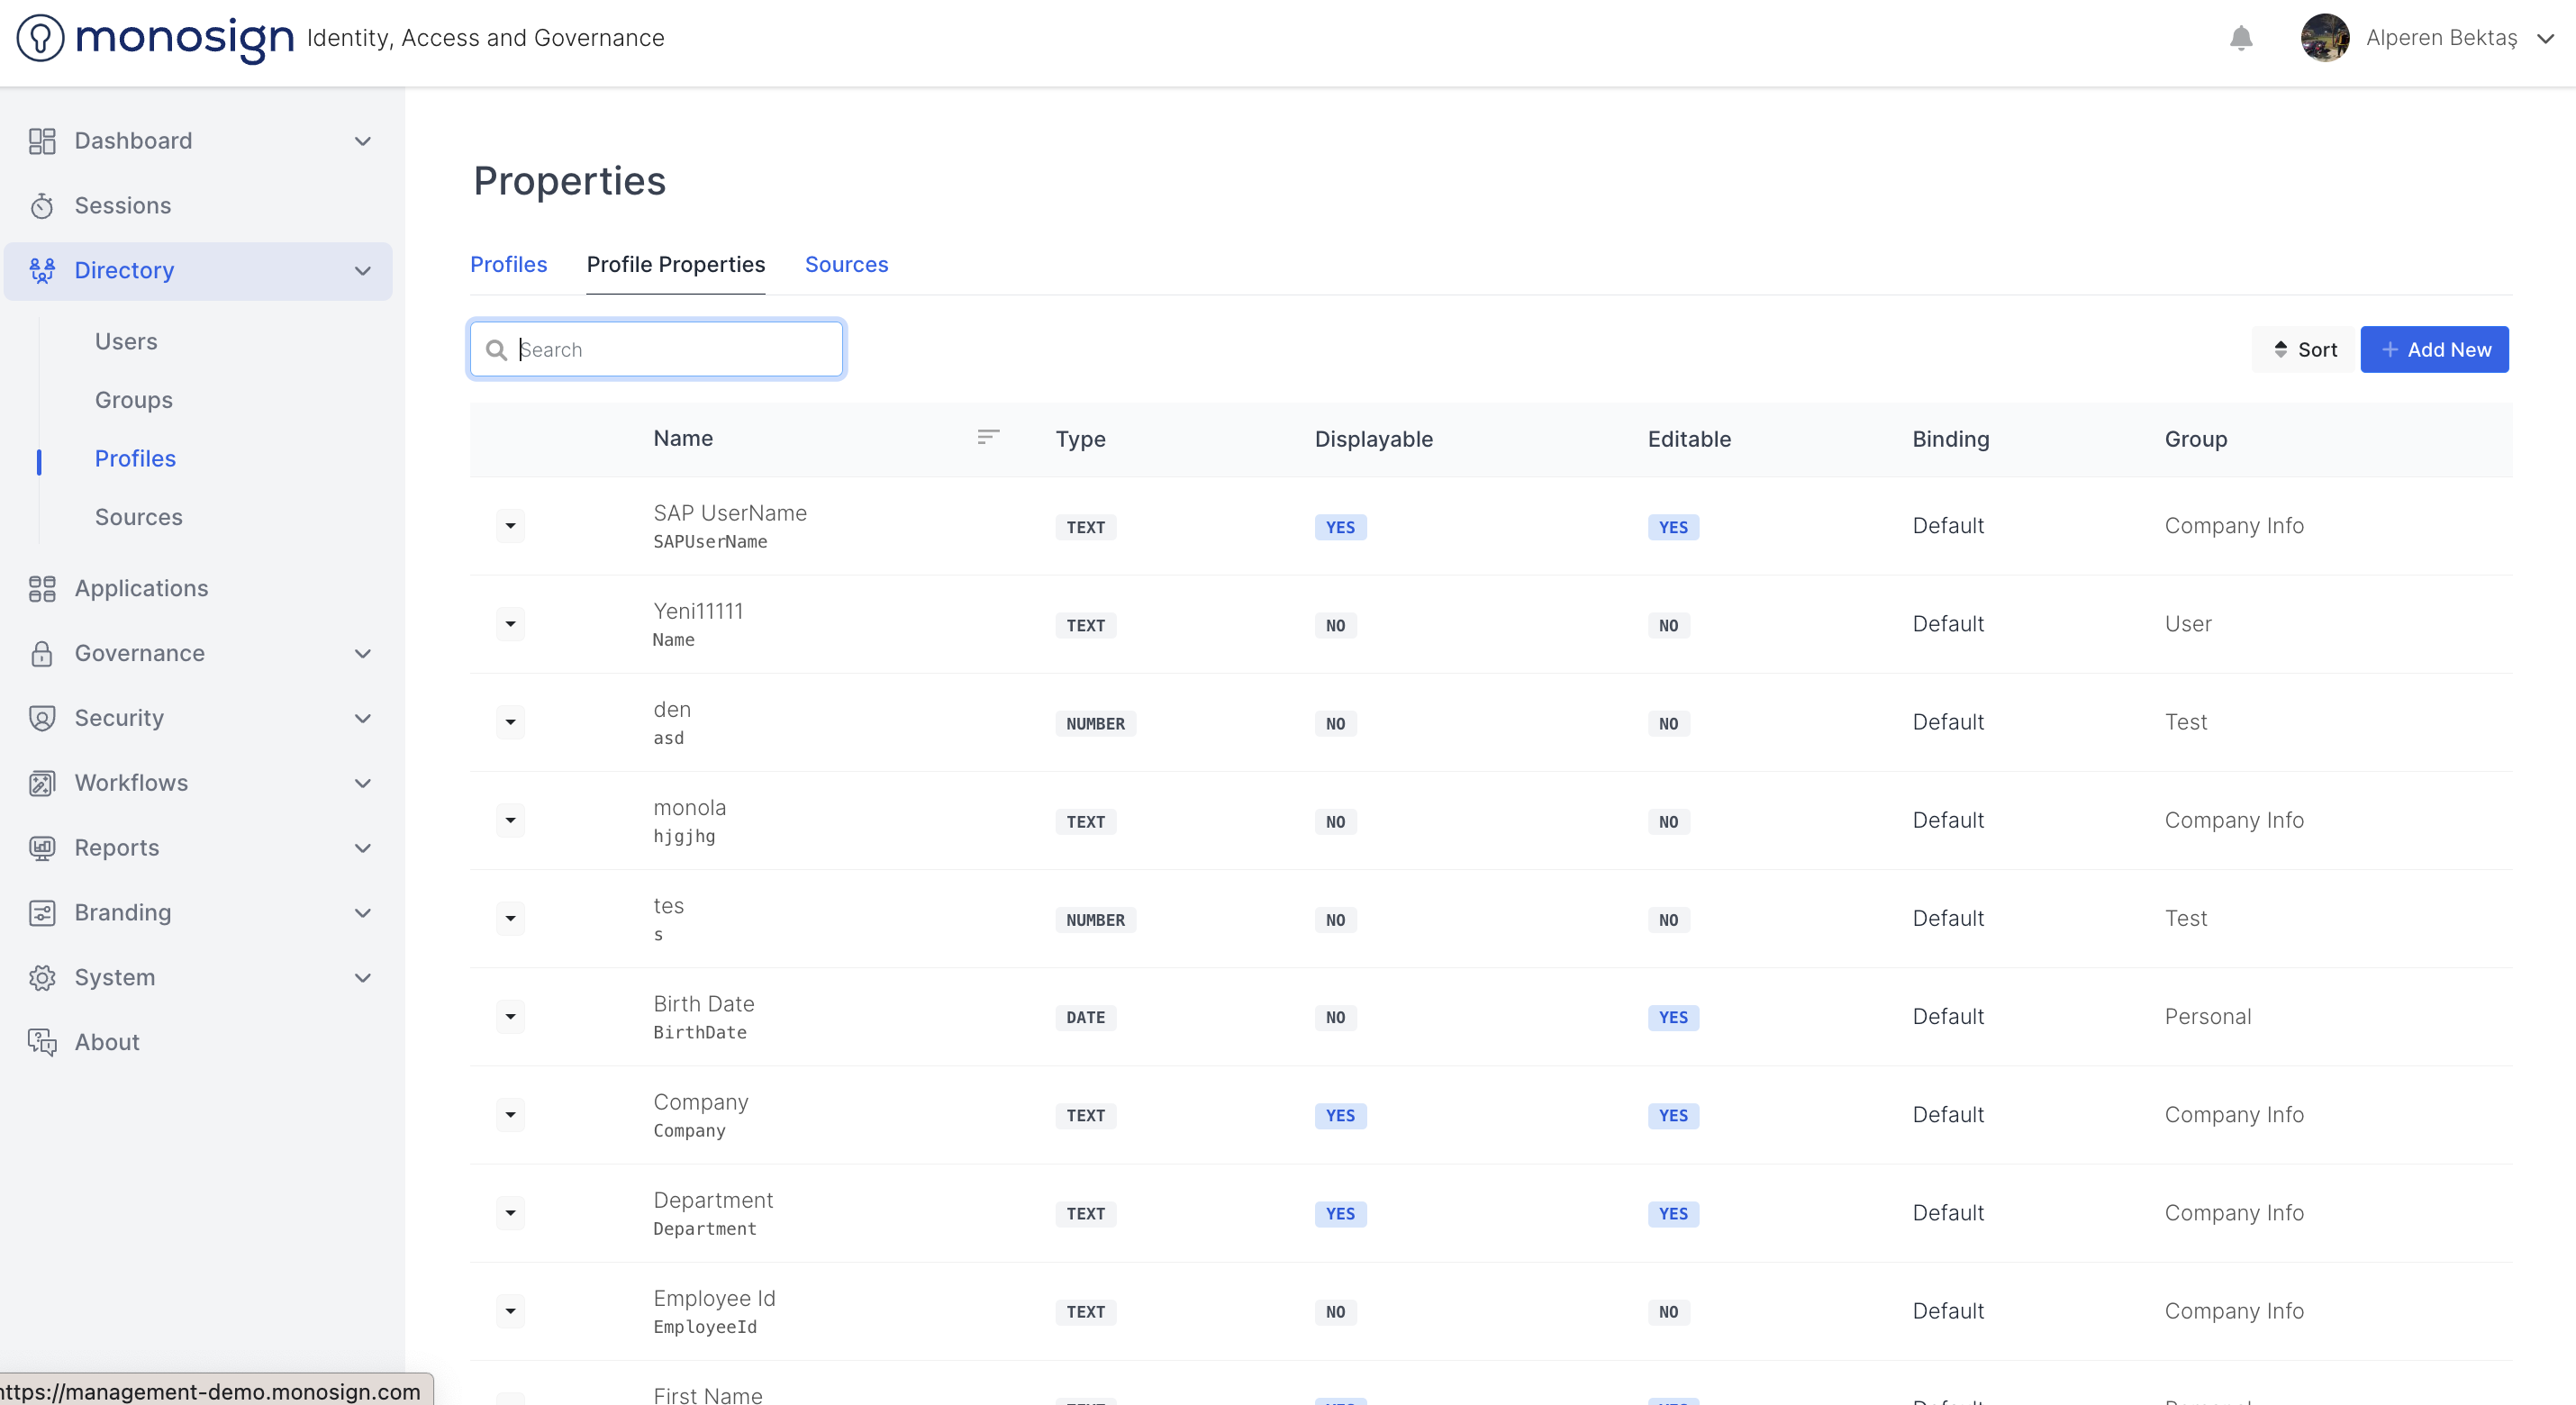Image resolution: width=2576 pixels, height=1405 pixels.
Task: Click Alperen Bektaş profile avatar
Action: coord(2324,38)
